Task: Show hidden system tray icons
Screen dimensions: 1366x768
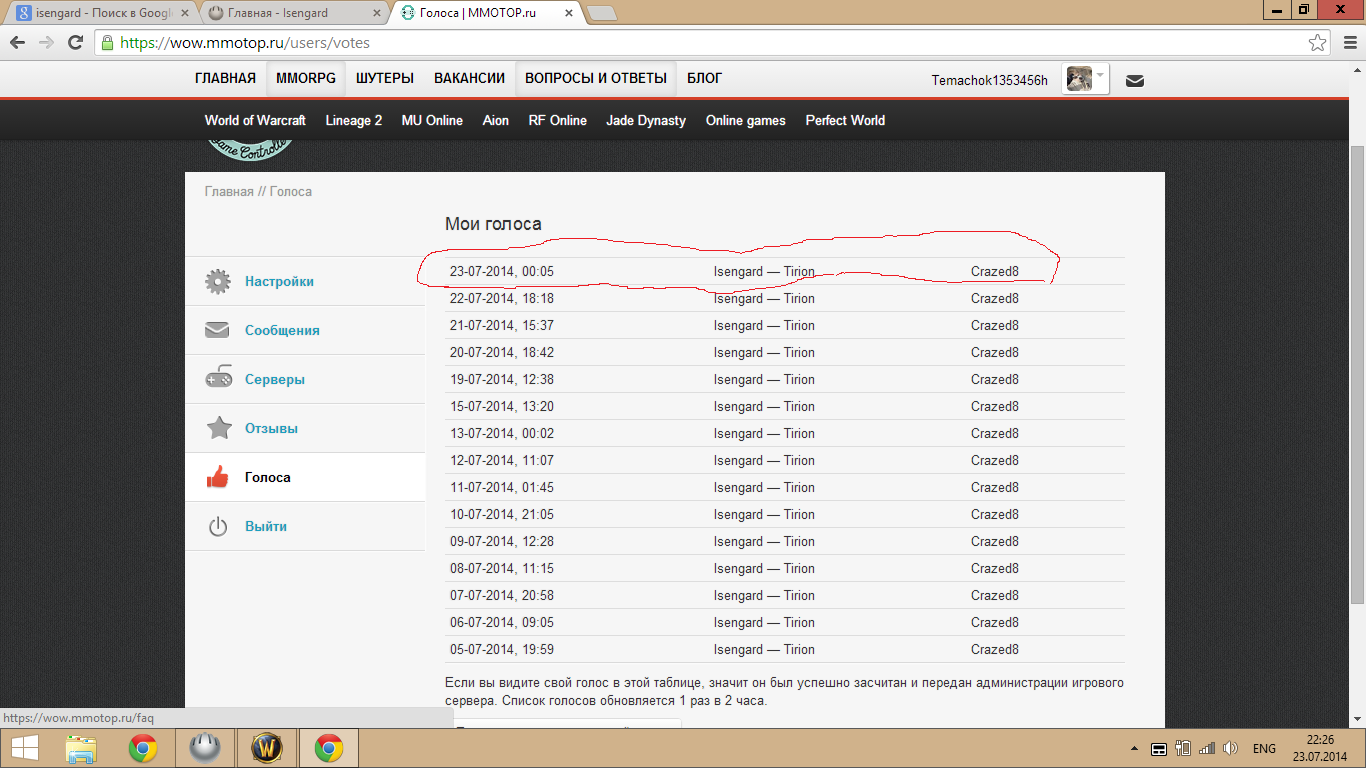Action: pyautogui.click(x=1134, y=749)
